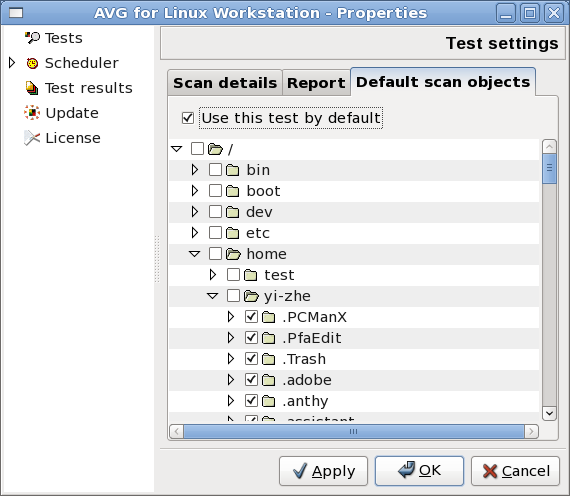Click the horizontal scrollbar of folder tree
Screen dimensions: 570x496
354,432
